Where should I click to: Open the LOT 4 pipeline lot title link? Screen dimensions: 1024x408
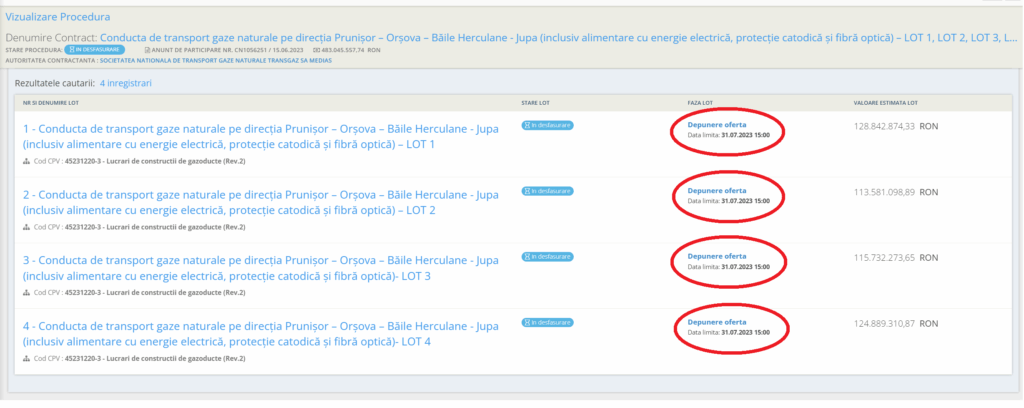click(x=260, y=334)
